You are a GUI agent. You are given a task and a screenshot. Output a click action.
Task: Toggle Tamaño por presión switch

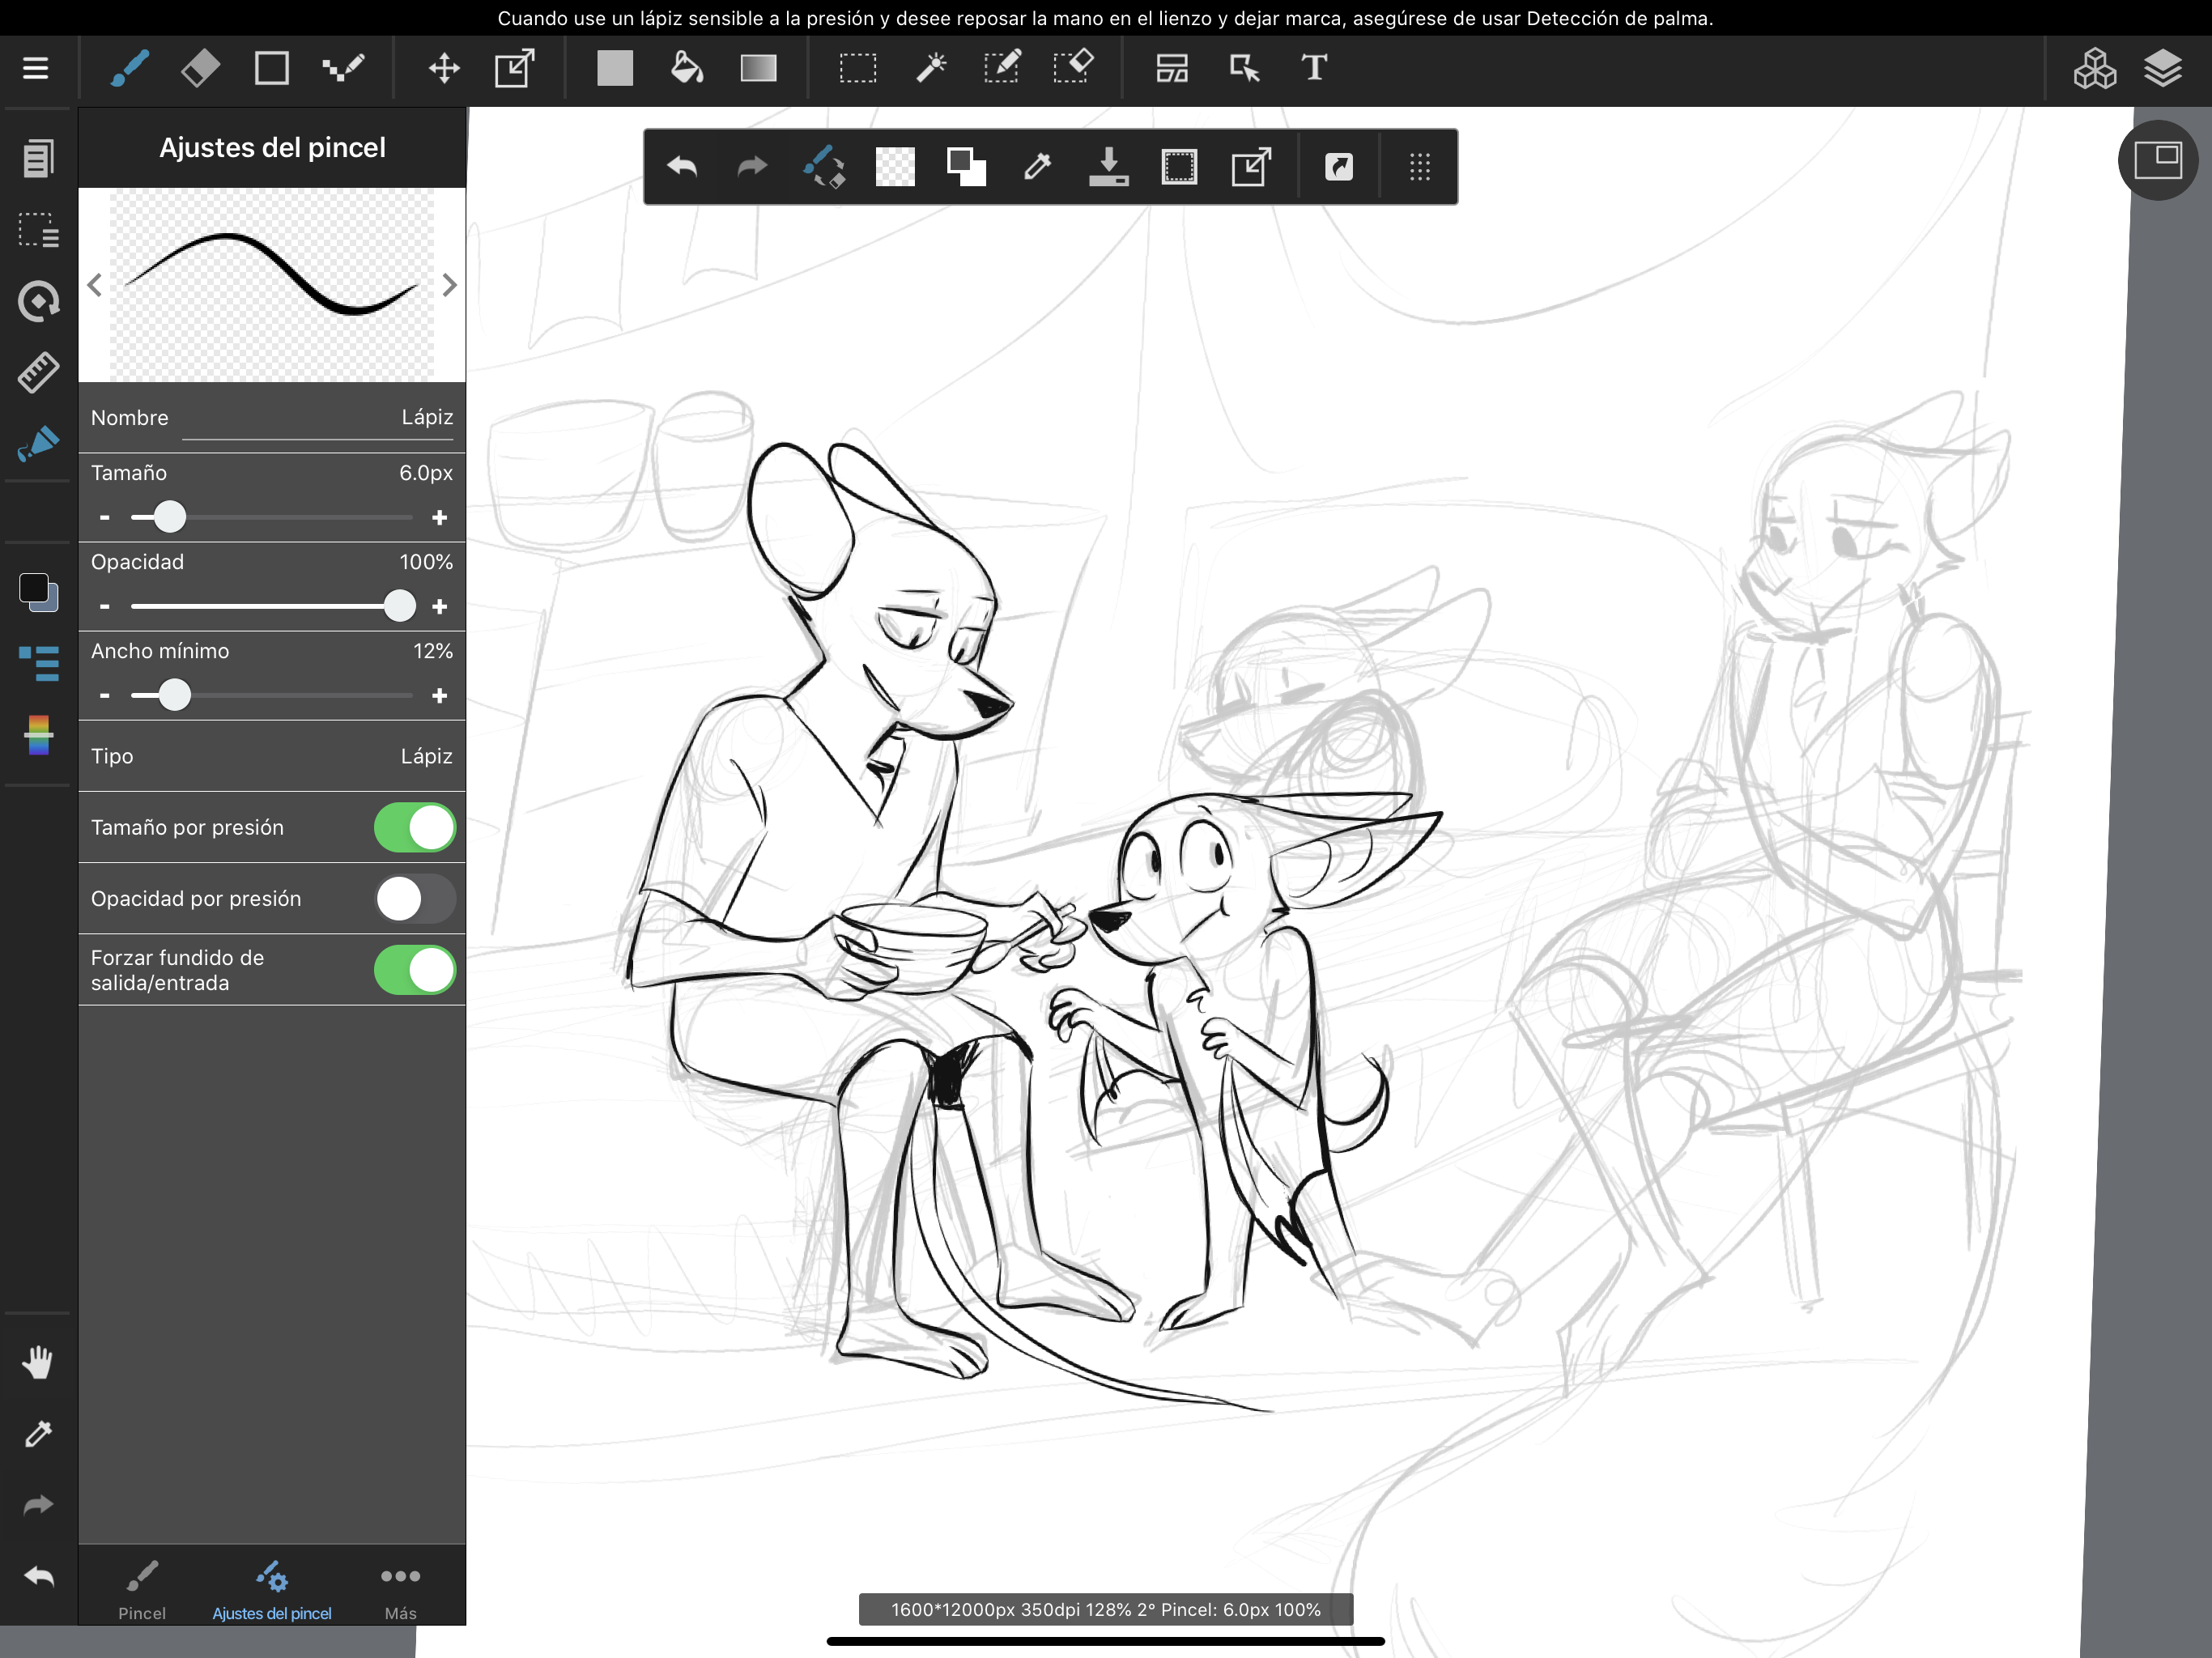414,828
